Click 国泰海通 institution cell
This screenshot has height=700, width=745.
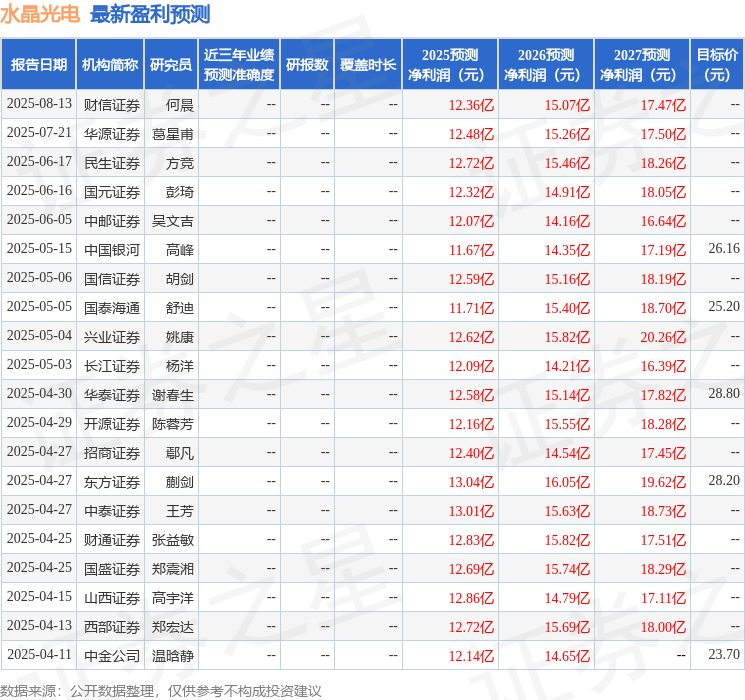tap(112, 307)
